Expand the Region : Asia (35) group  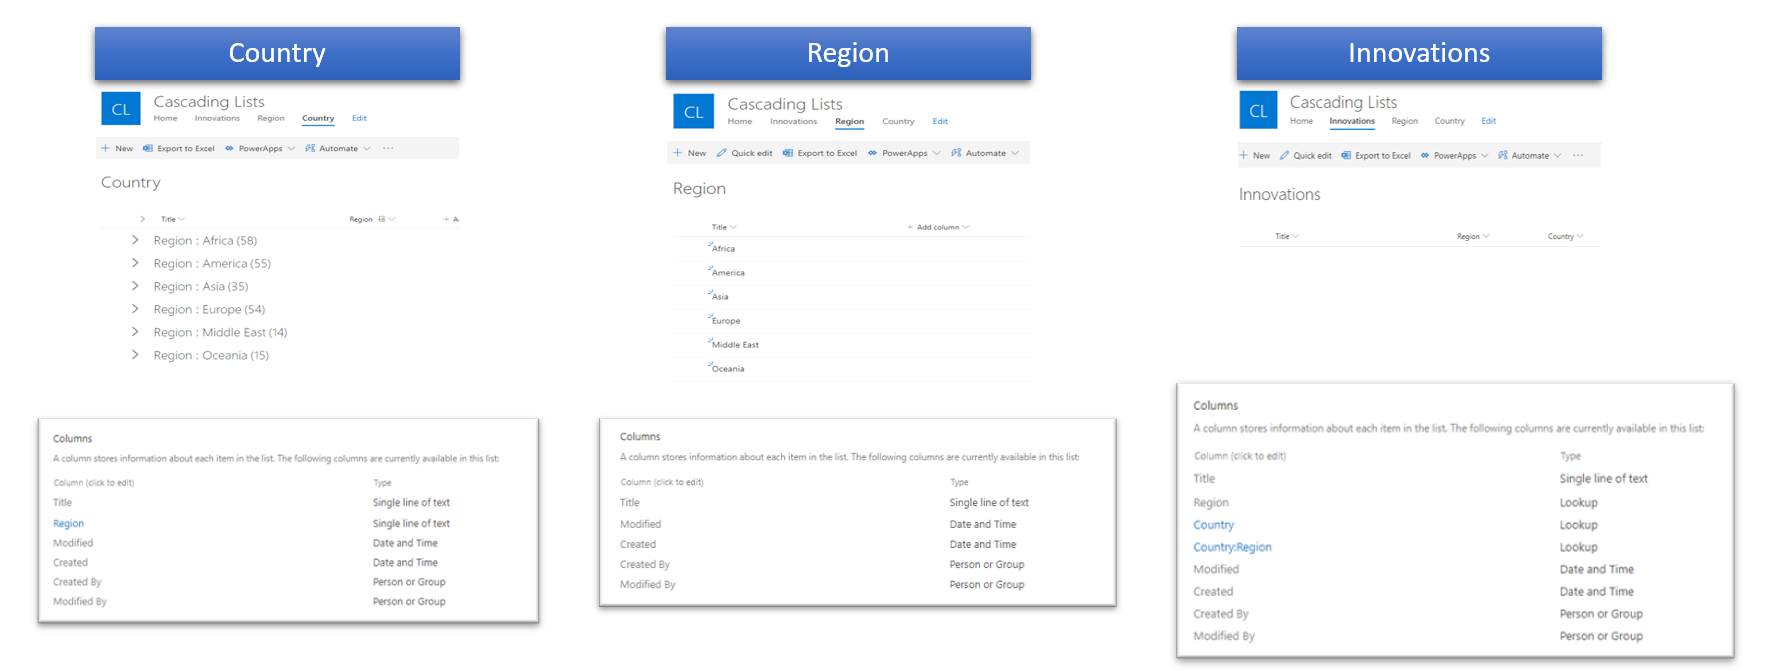[x=135, y=286]
